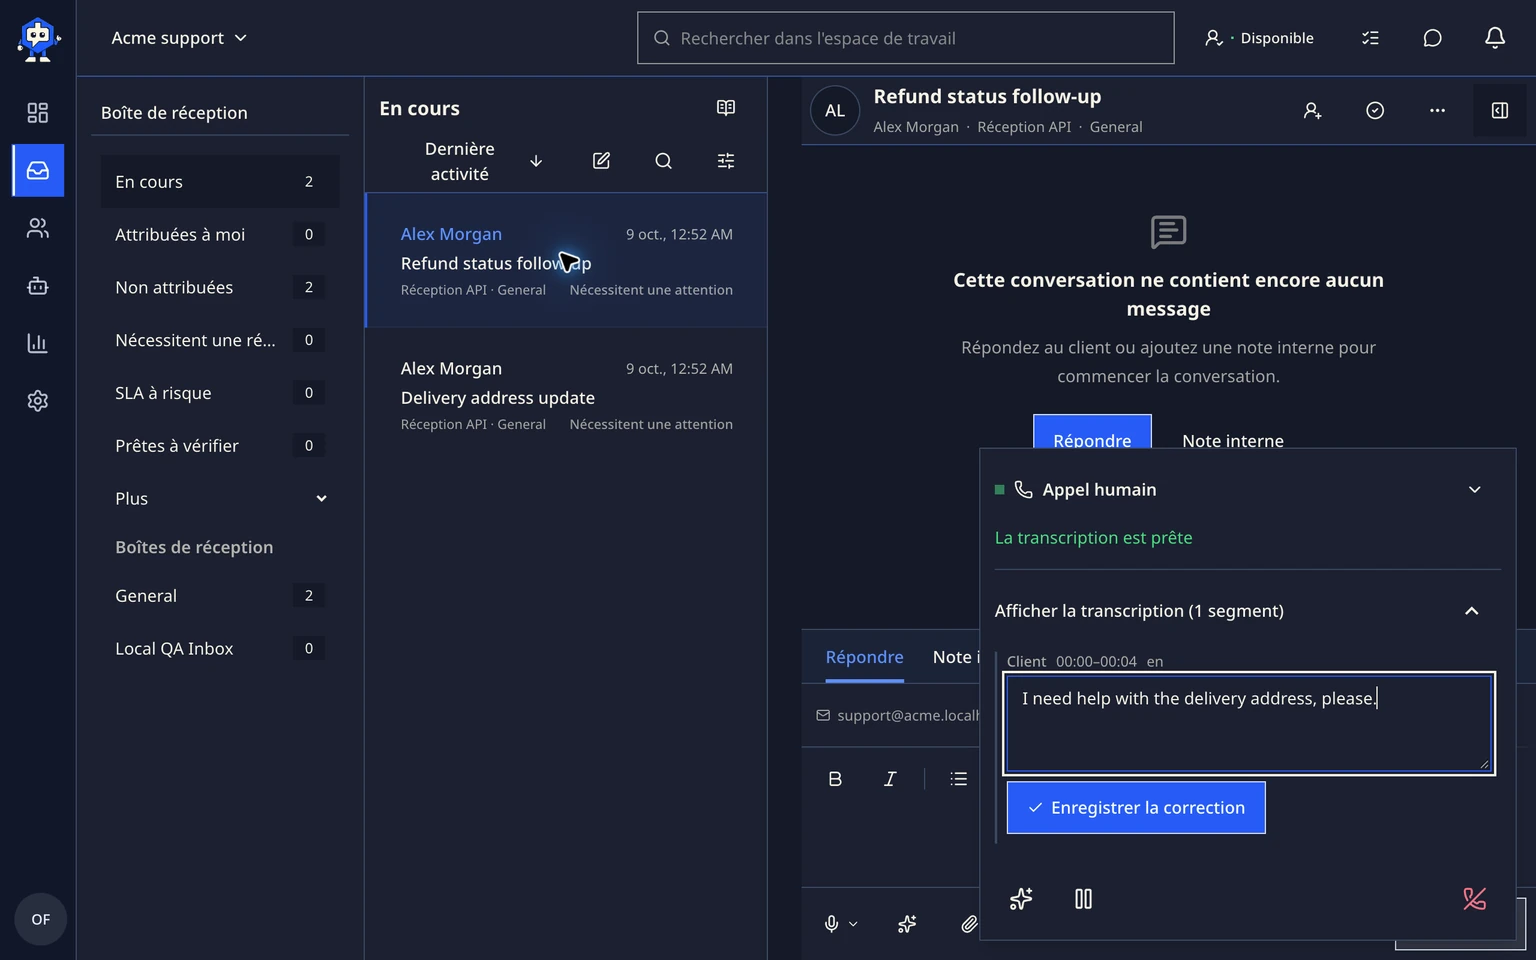Open the task checklist icon in top bar
The image size is (1536, 960).
point(1370,38)
